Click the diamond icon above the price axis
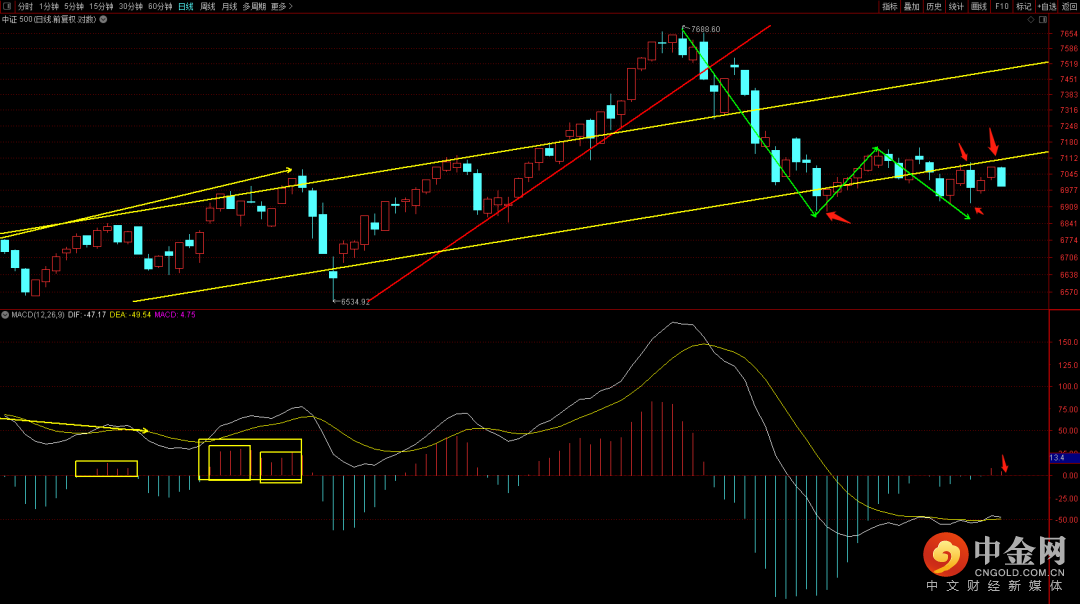The height and width of the screenshot is (604, 1080). [x=1031, y=19]
